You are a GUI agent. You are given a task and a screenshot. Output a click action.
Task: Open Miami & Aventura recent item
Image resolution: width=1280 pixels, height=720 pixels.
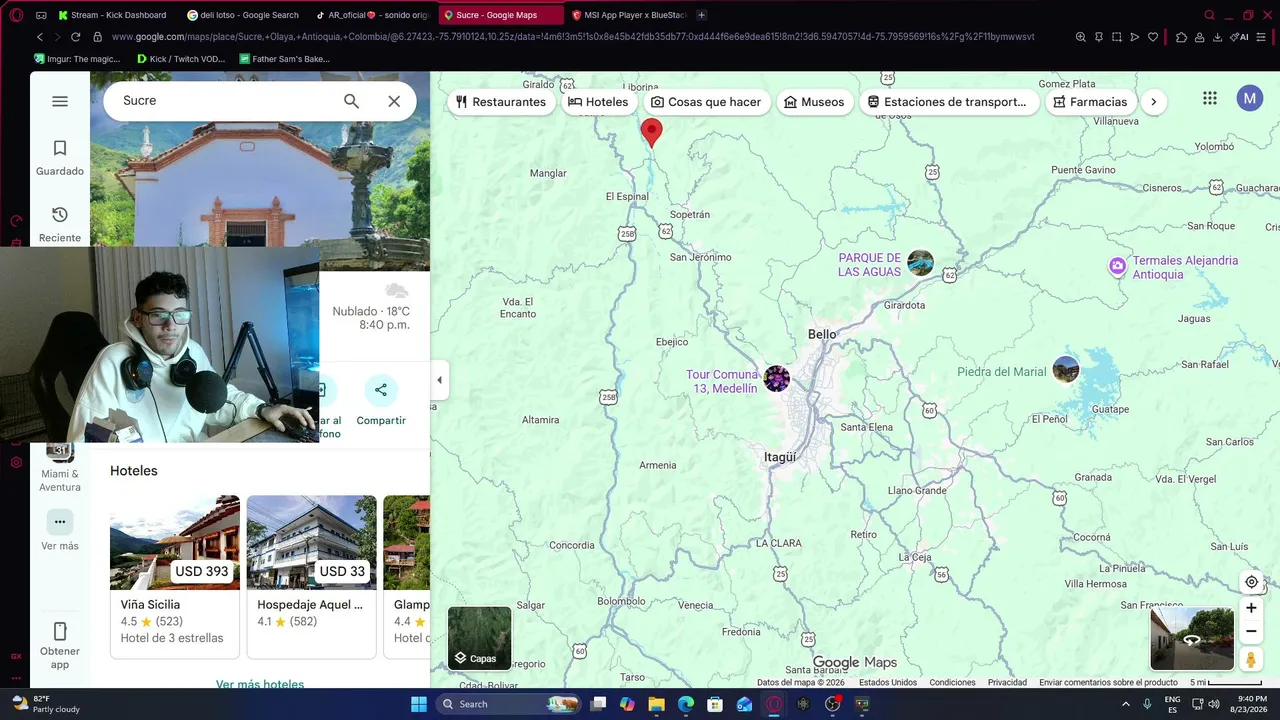point(60,468)
